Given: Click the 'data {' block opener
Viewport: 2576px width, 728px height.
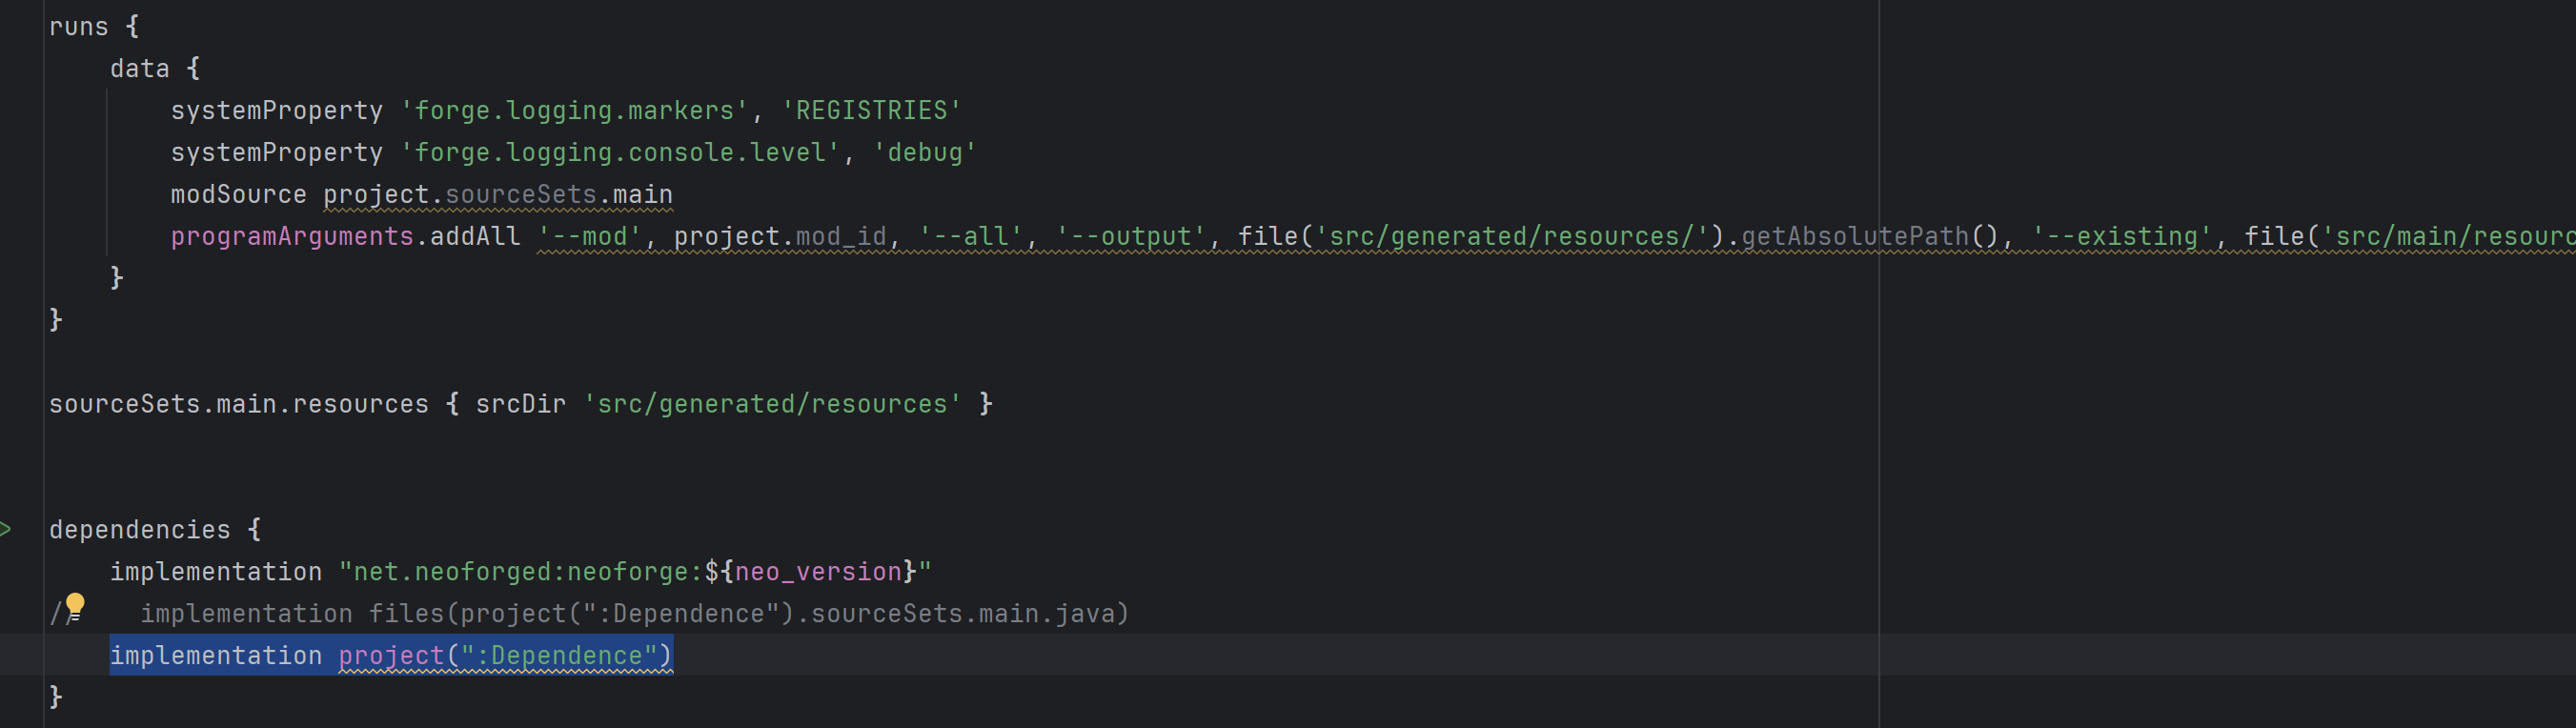Looking at the screenshot, I should [155, 69].
